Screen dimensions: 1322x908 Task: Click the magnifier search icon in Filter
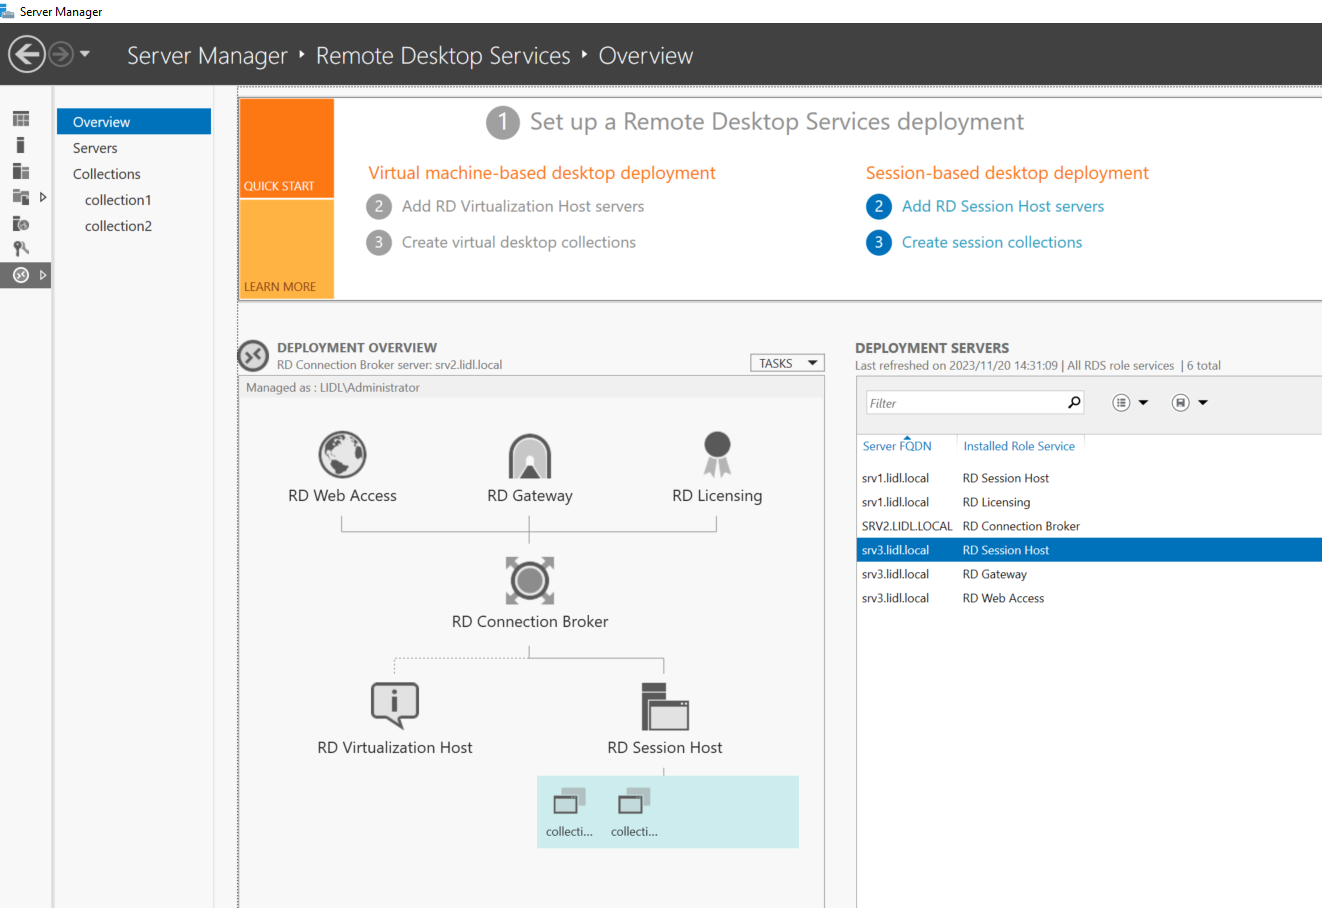(x=1074, y=402)
